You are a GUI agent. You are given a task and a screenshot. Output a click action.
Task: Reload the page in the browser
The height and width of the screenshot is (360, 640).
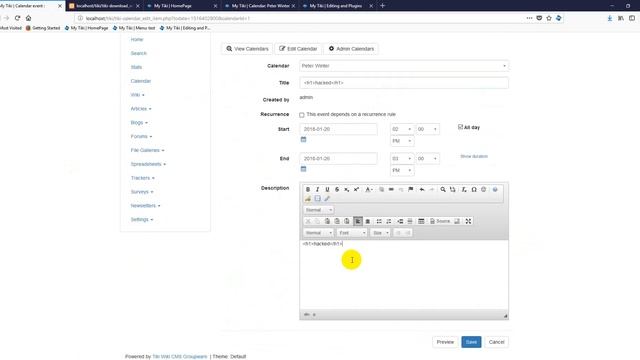17,18
